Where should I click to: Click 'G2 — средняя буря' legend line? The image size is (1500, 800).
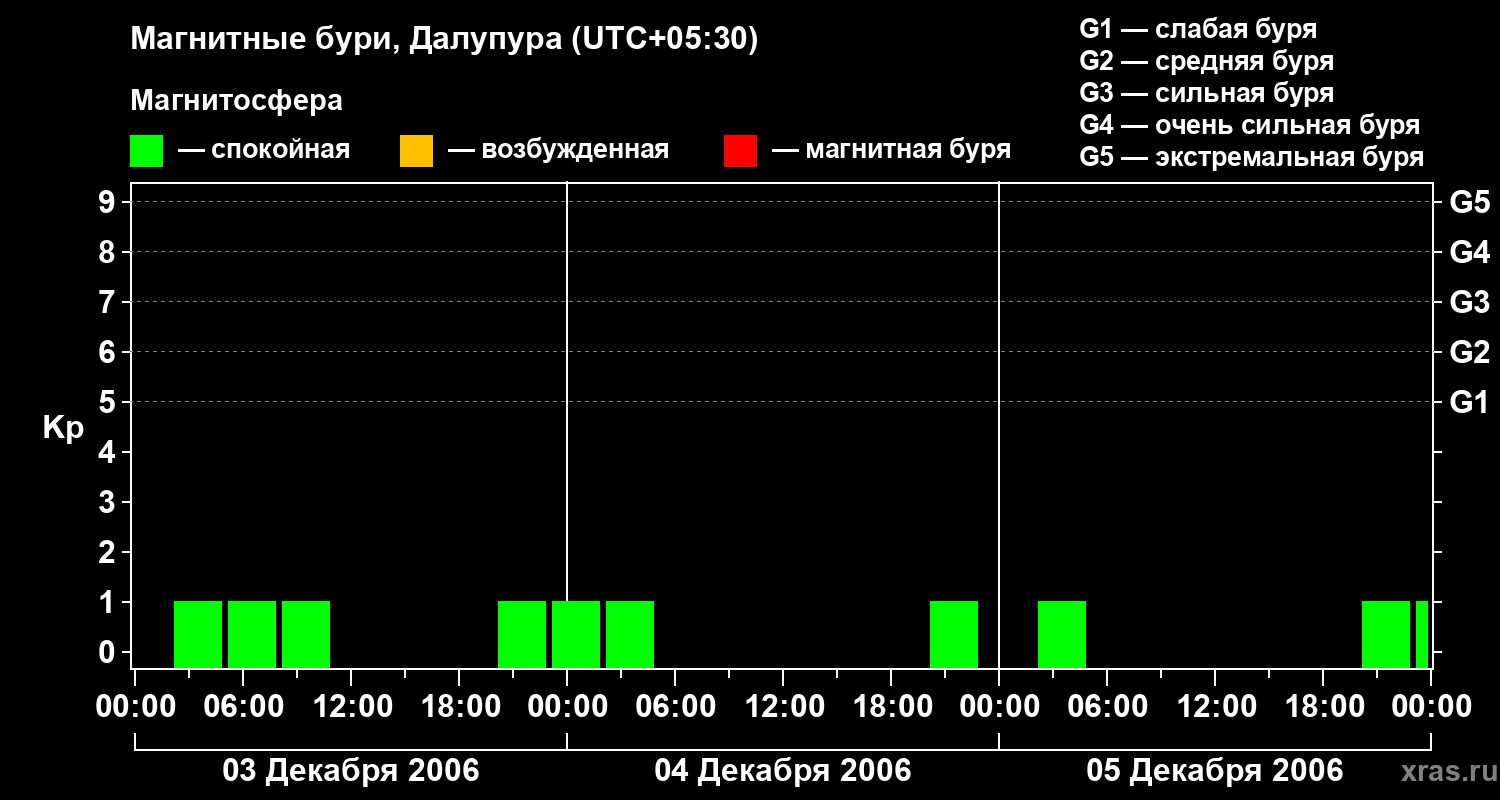[x=1206, y=61]
